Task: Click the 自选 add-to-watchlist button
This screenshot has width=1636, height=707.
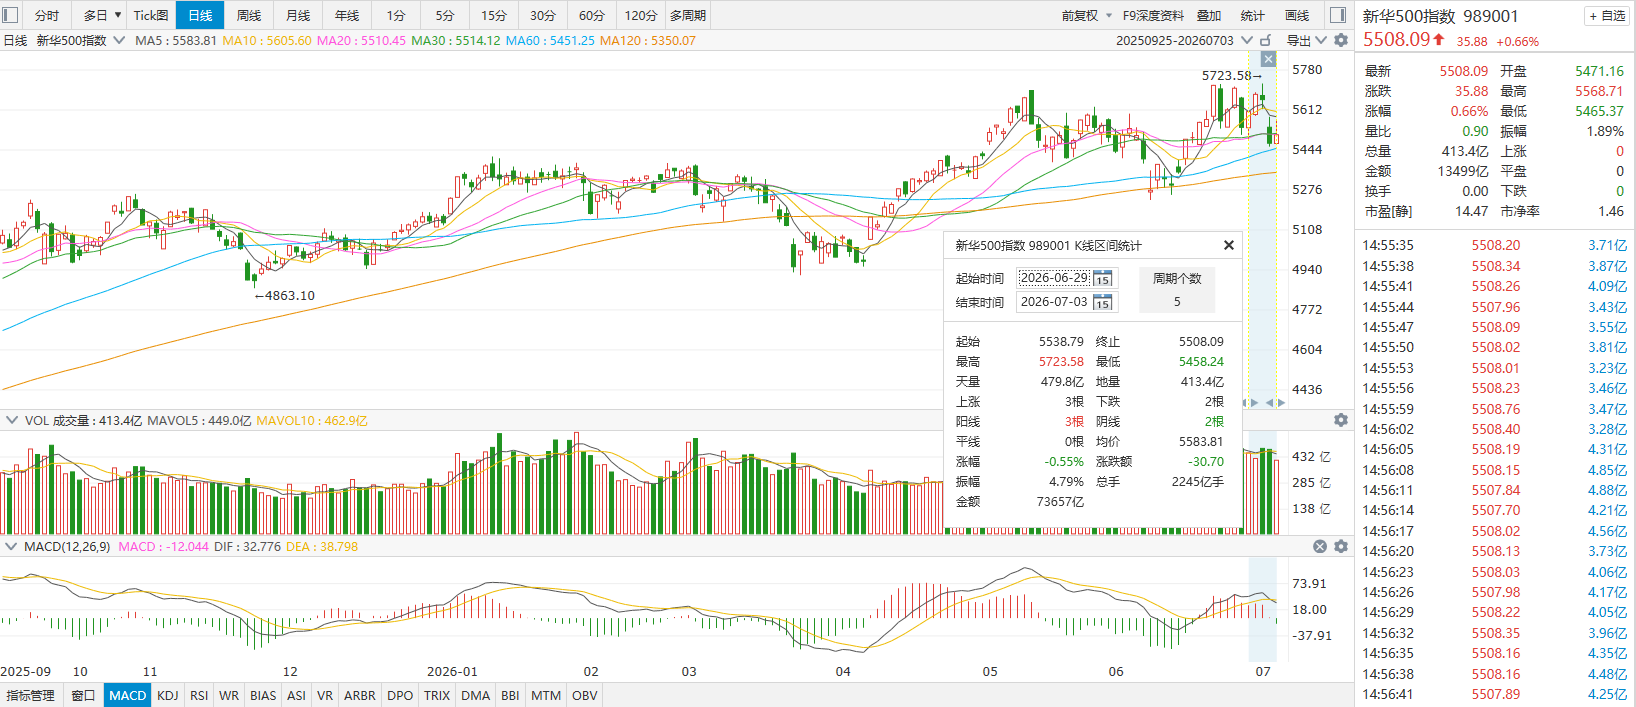Action: coord(1607,15)
